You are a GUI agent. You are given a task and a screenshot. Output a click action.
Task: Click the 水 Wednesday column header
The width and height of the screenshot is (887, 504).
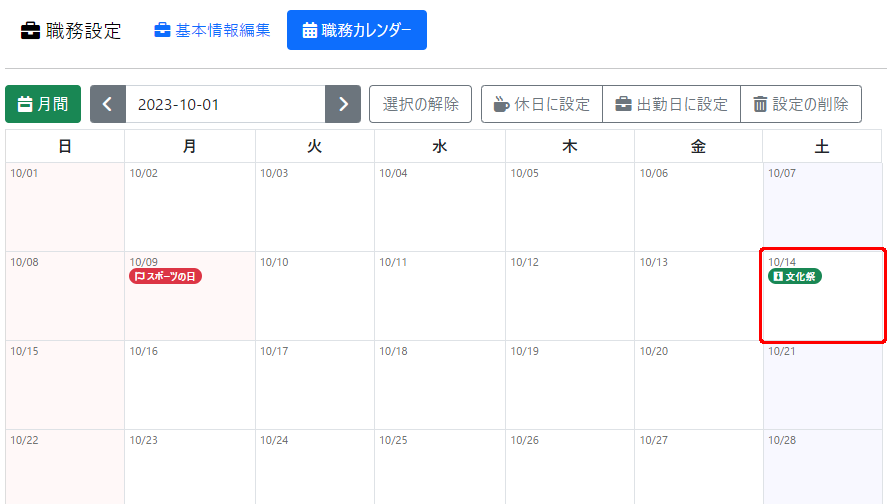coord(440,147)
